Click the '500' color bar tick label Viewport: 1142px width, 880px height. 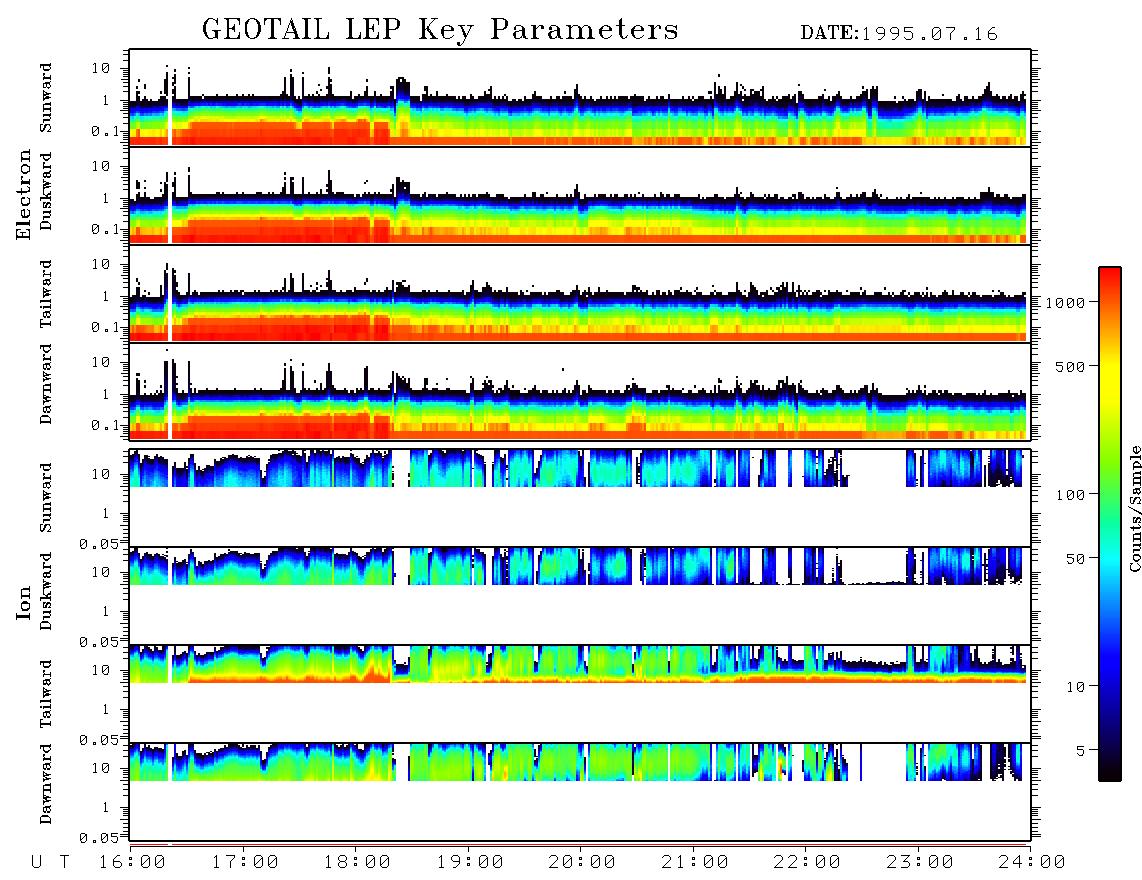1070,366
